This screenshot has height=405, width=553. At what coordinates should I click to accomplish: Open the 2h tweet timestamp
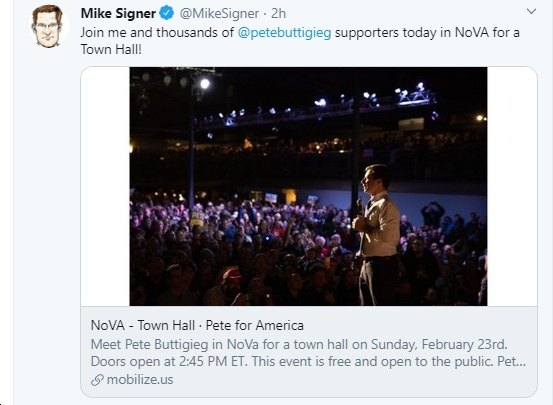[x=278, y=13]
